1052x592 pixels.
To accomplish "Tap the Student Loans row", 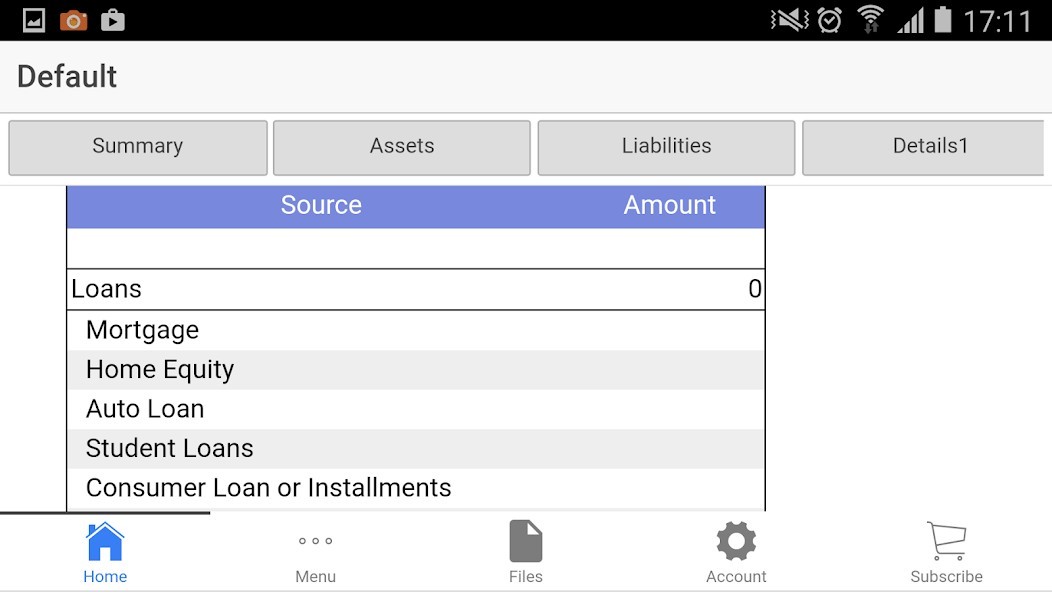I will (415, 449).
